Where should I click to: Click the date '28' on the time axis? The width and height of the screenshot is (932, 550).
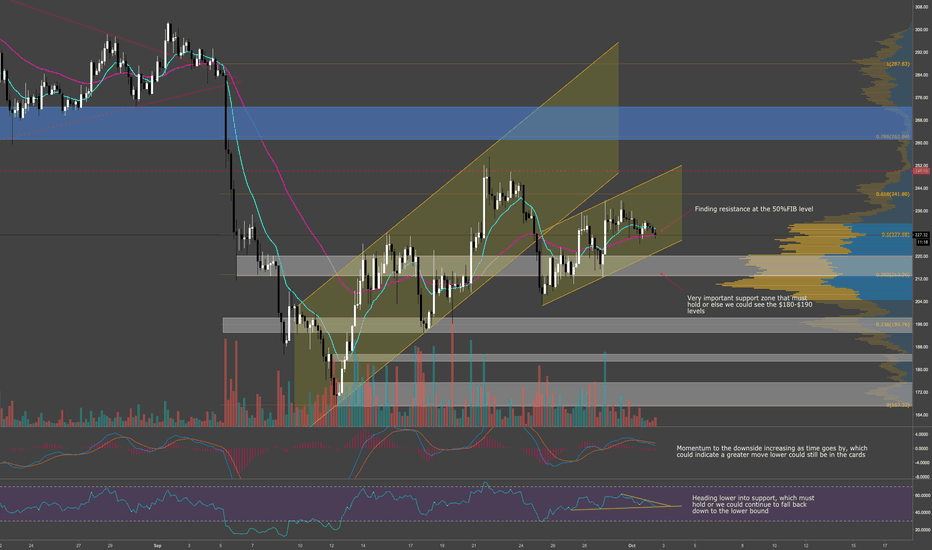point(584,545)
